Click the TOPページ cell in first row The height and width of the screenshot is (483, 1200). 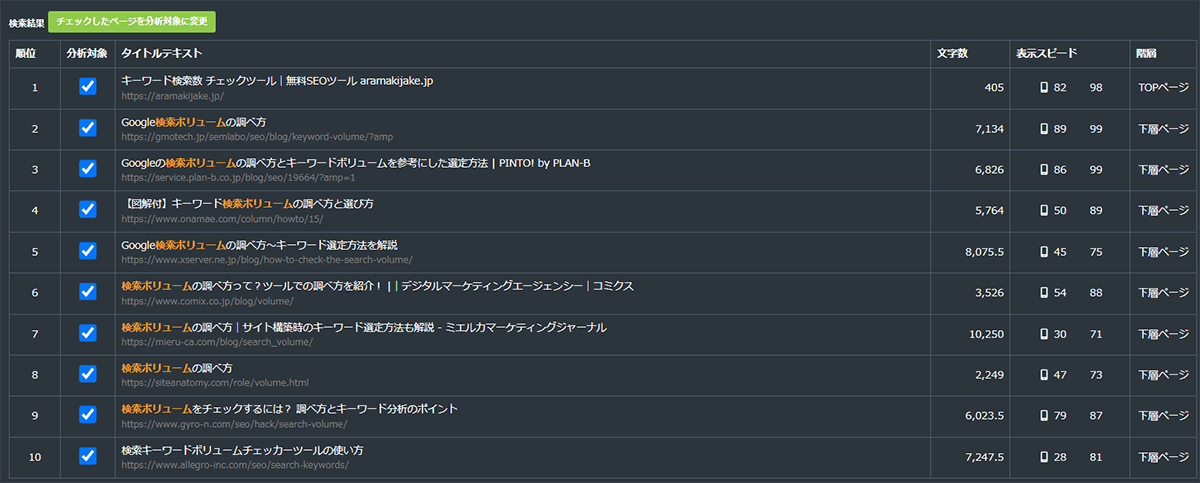tap(1163, 88)
